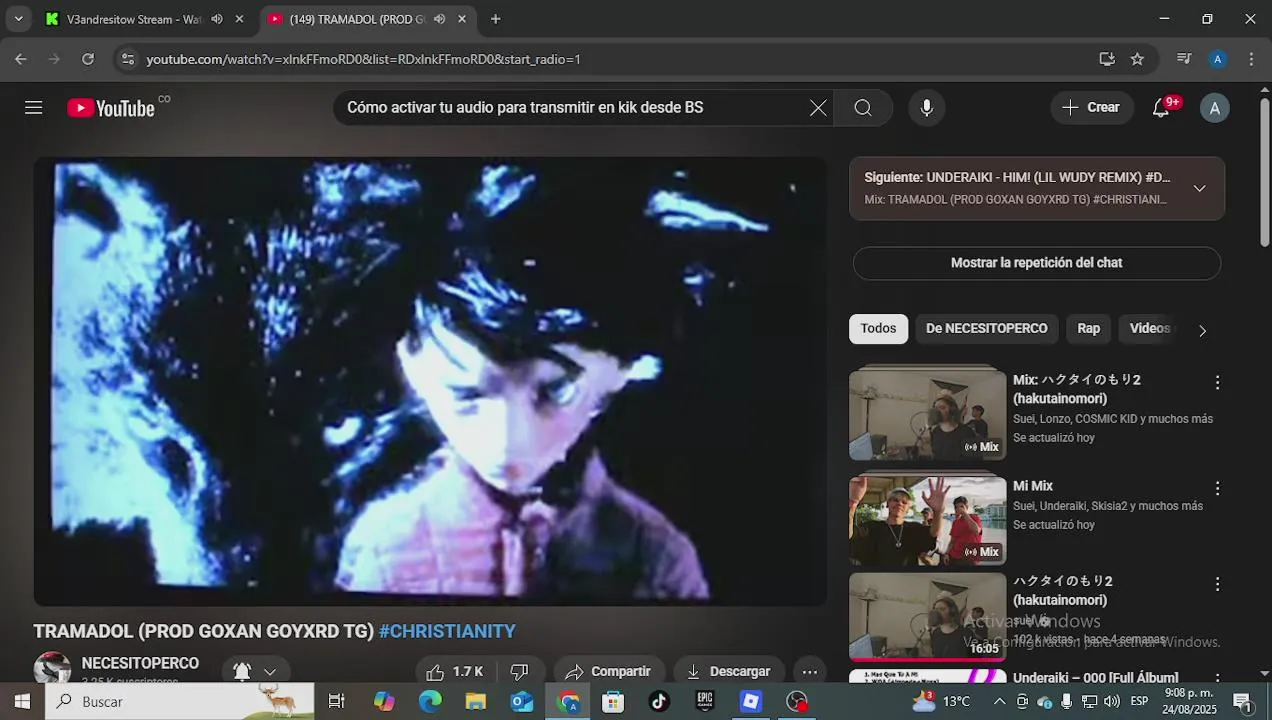Open the 13°C weather widget

pyautogui.click(x=942, y=701)
